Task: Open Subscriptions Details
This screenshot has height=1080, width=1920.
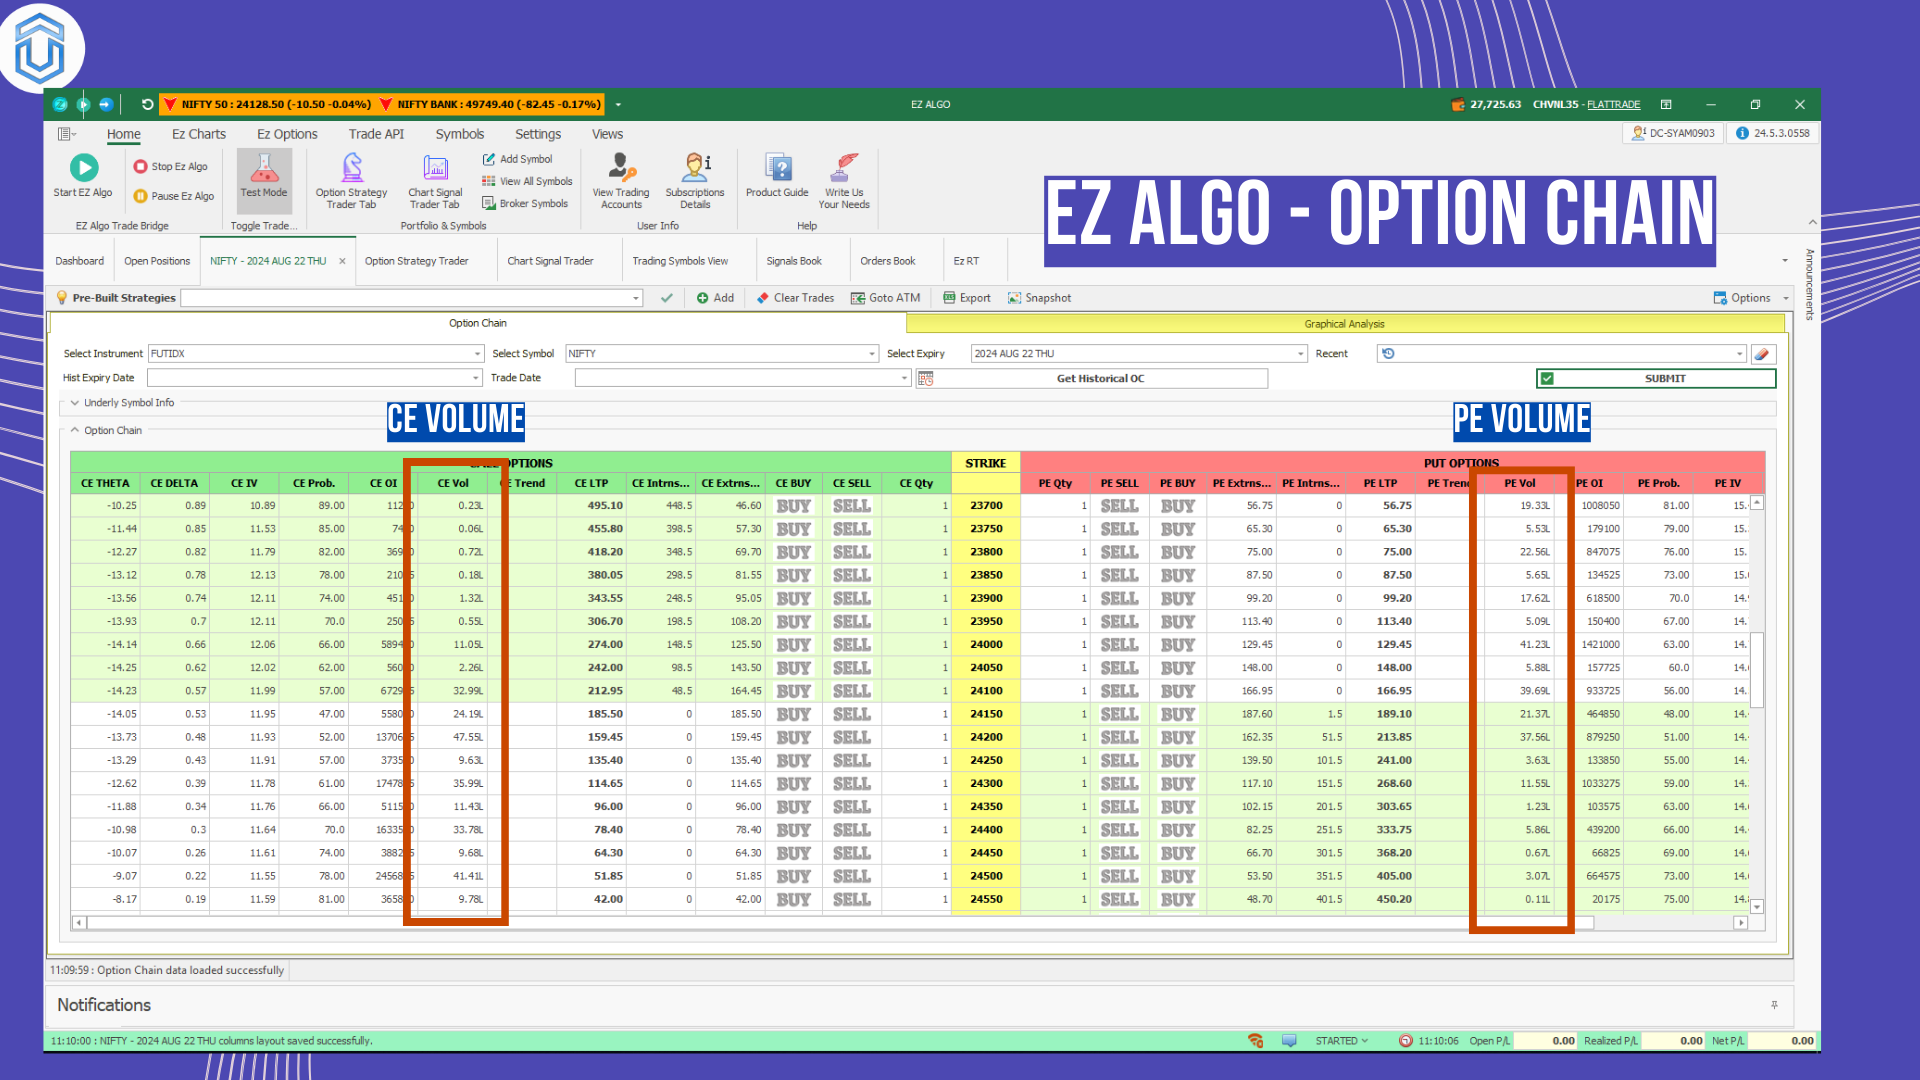Action: [x=695, y=180]
